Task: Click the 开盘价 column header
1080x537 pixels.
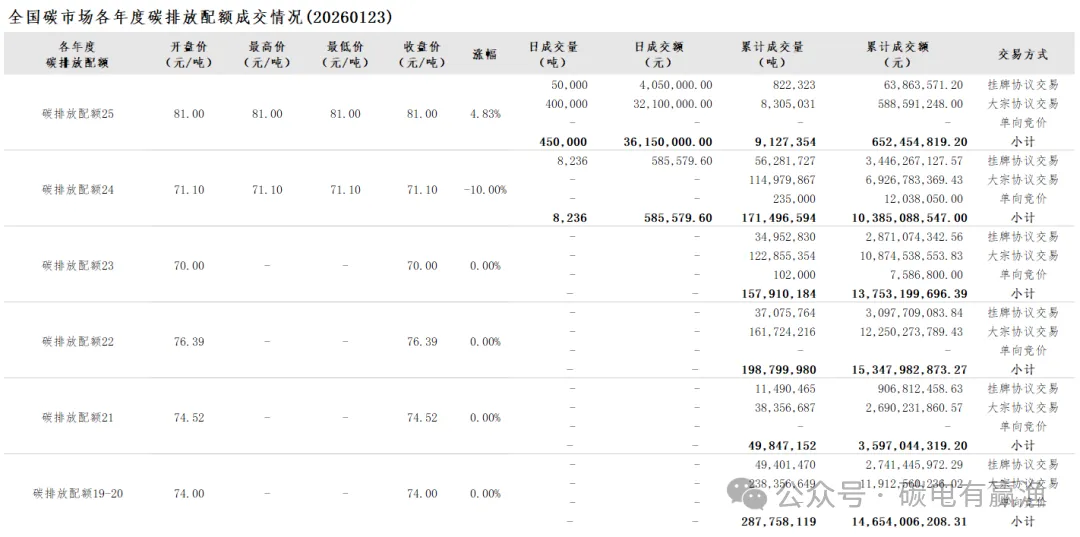Action: point(189,54)
